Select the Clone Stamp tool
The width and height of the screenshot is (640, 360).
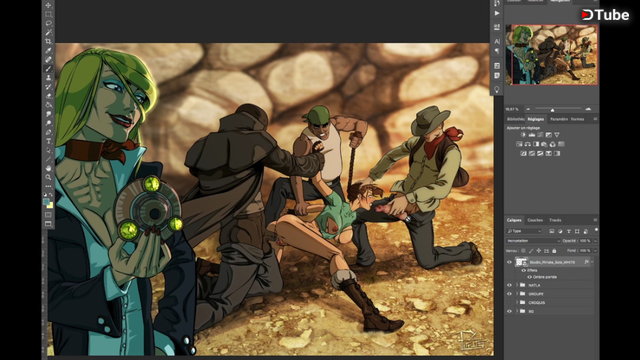click(x=49, y=78)
